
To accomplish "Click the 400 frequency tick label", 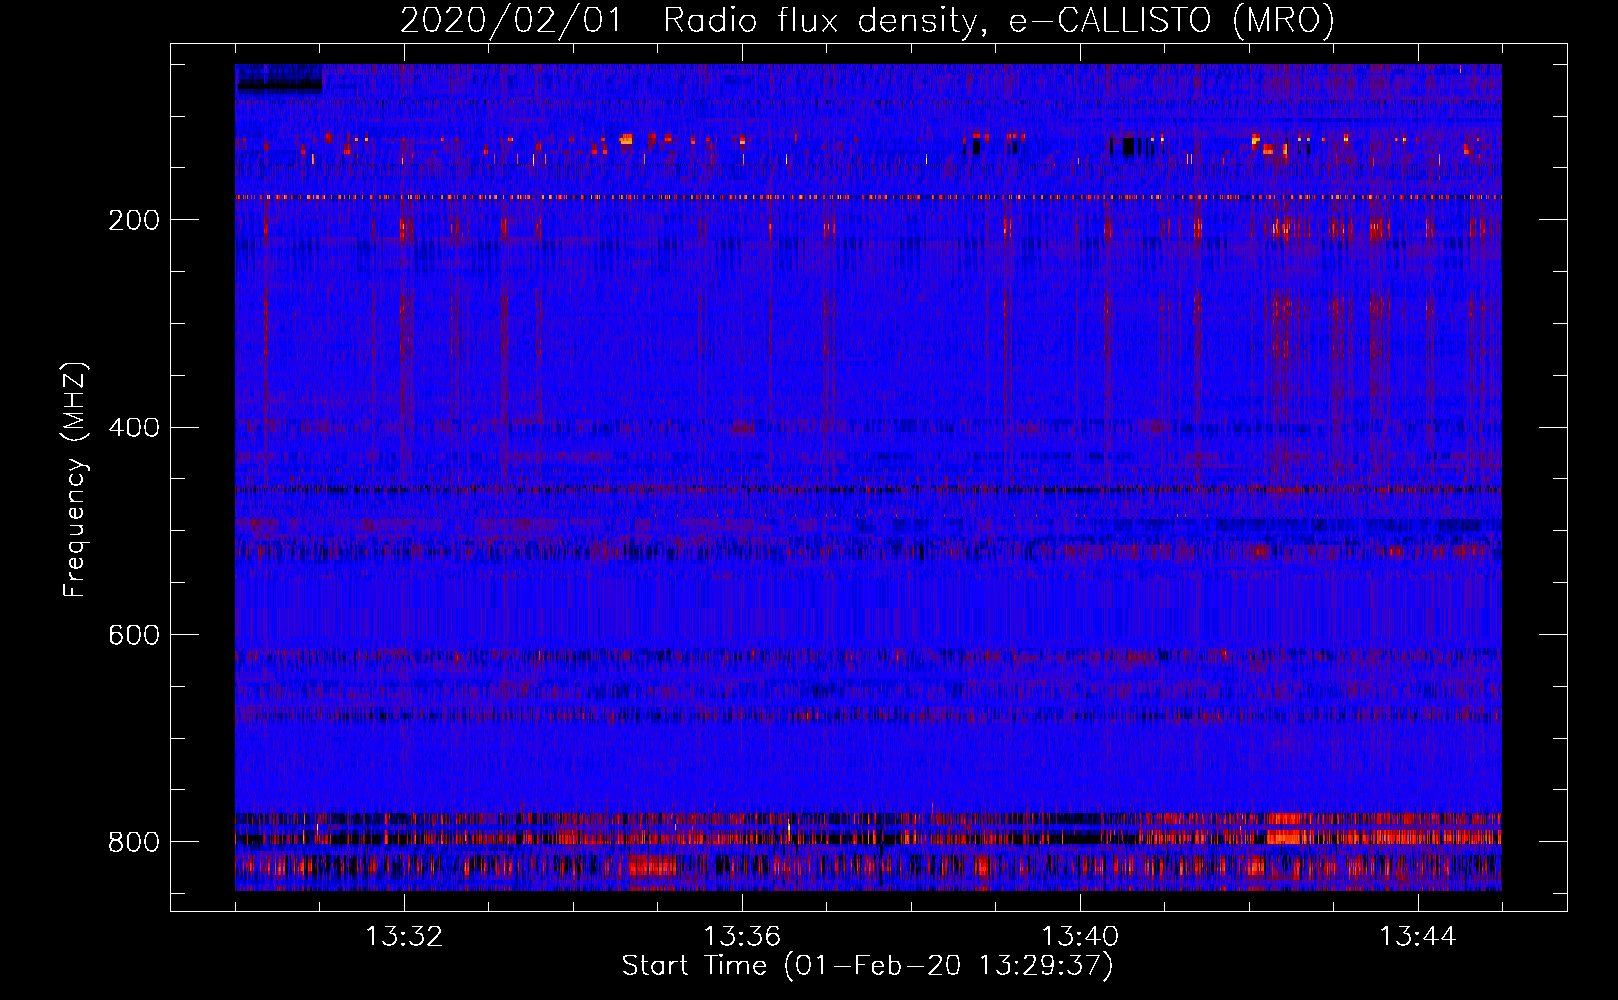I will (134, 428).
